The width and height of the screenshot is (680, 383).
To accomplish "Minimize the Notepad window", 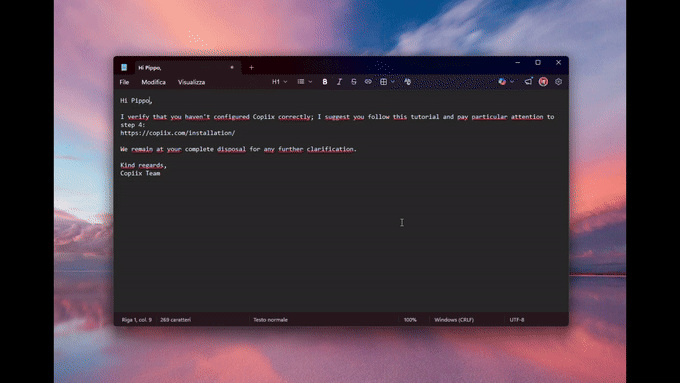I will 517,62.
